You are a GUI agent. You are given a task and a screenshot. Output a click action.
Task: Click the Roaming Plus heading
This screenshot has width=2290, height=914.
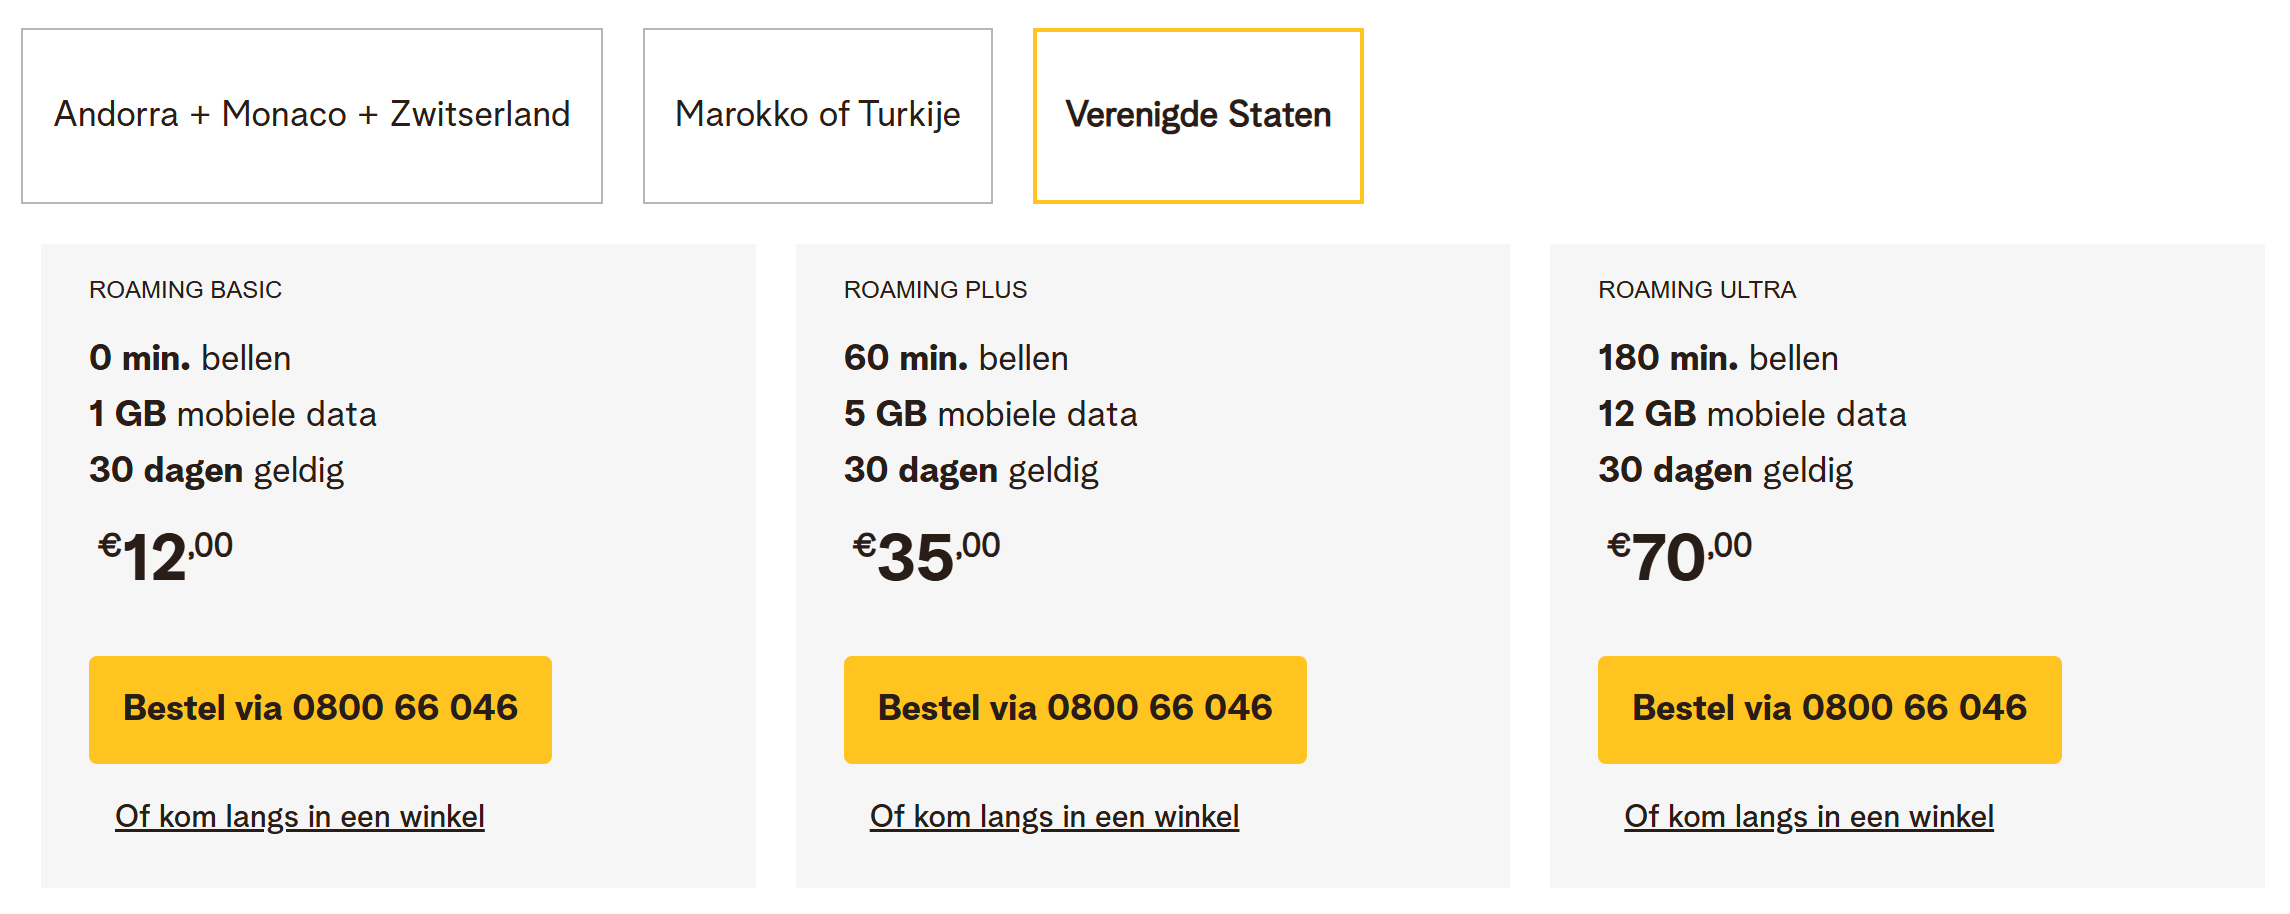(x=935, y=290)
